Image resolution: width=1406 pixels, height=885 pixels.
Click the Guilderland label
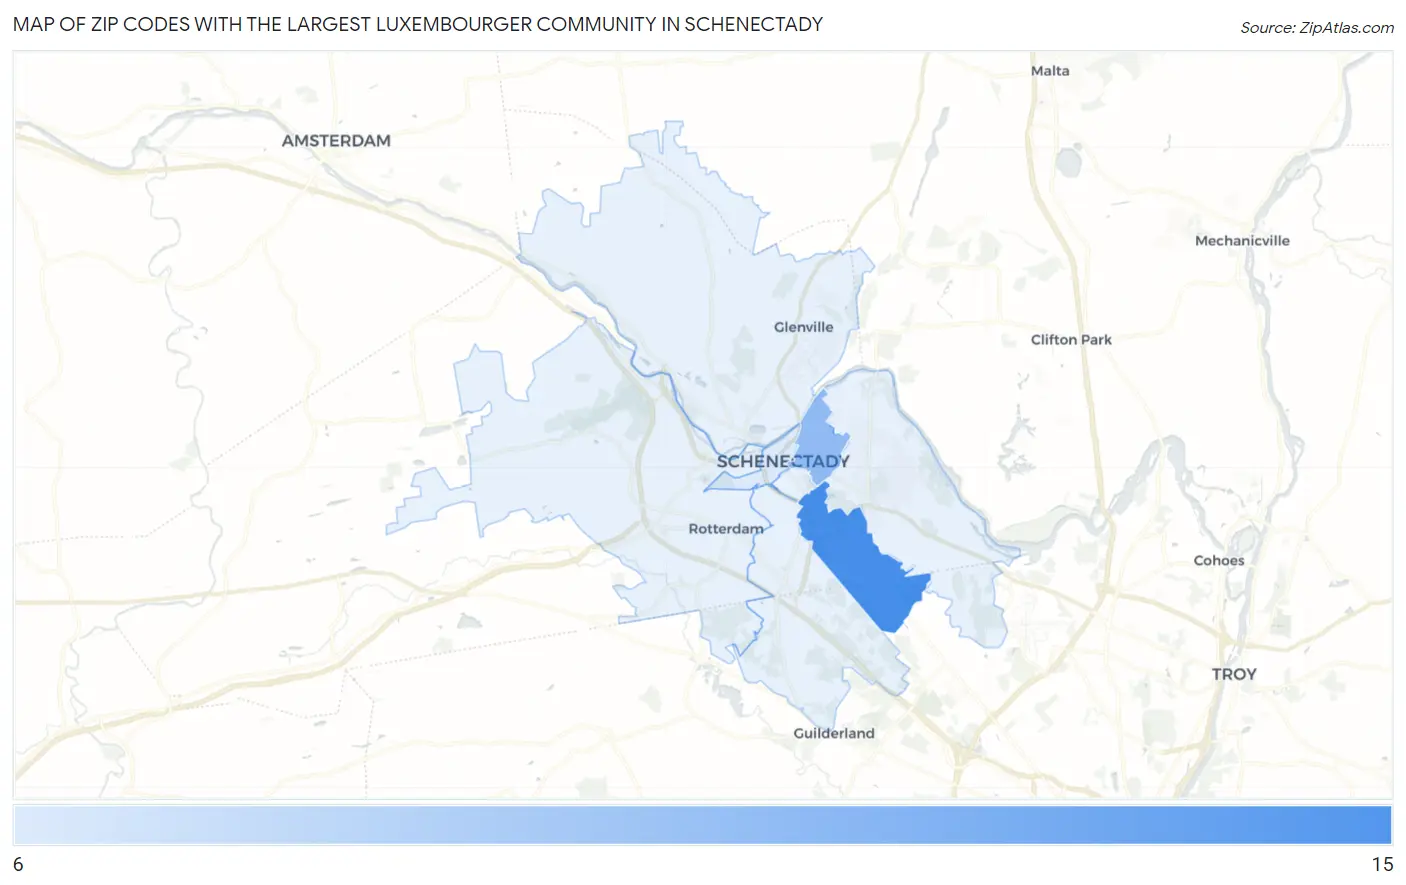point(834,733)
